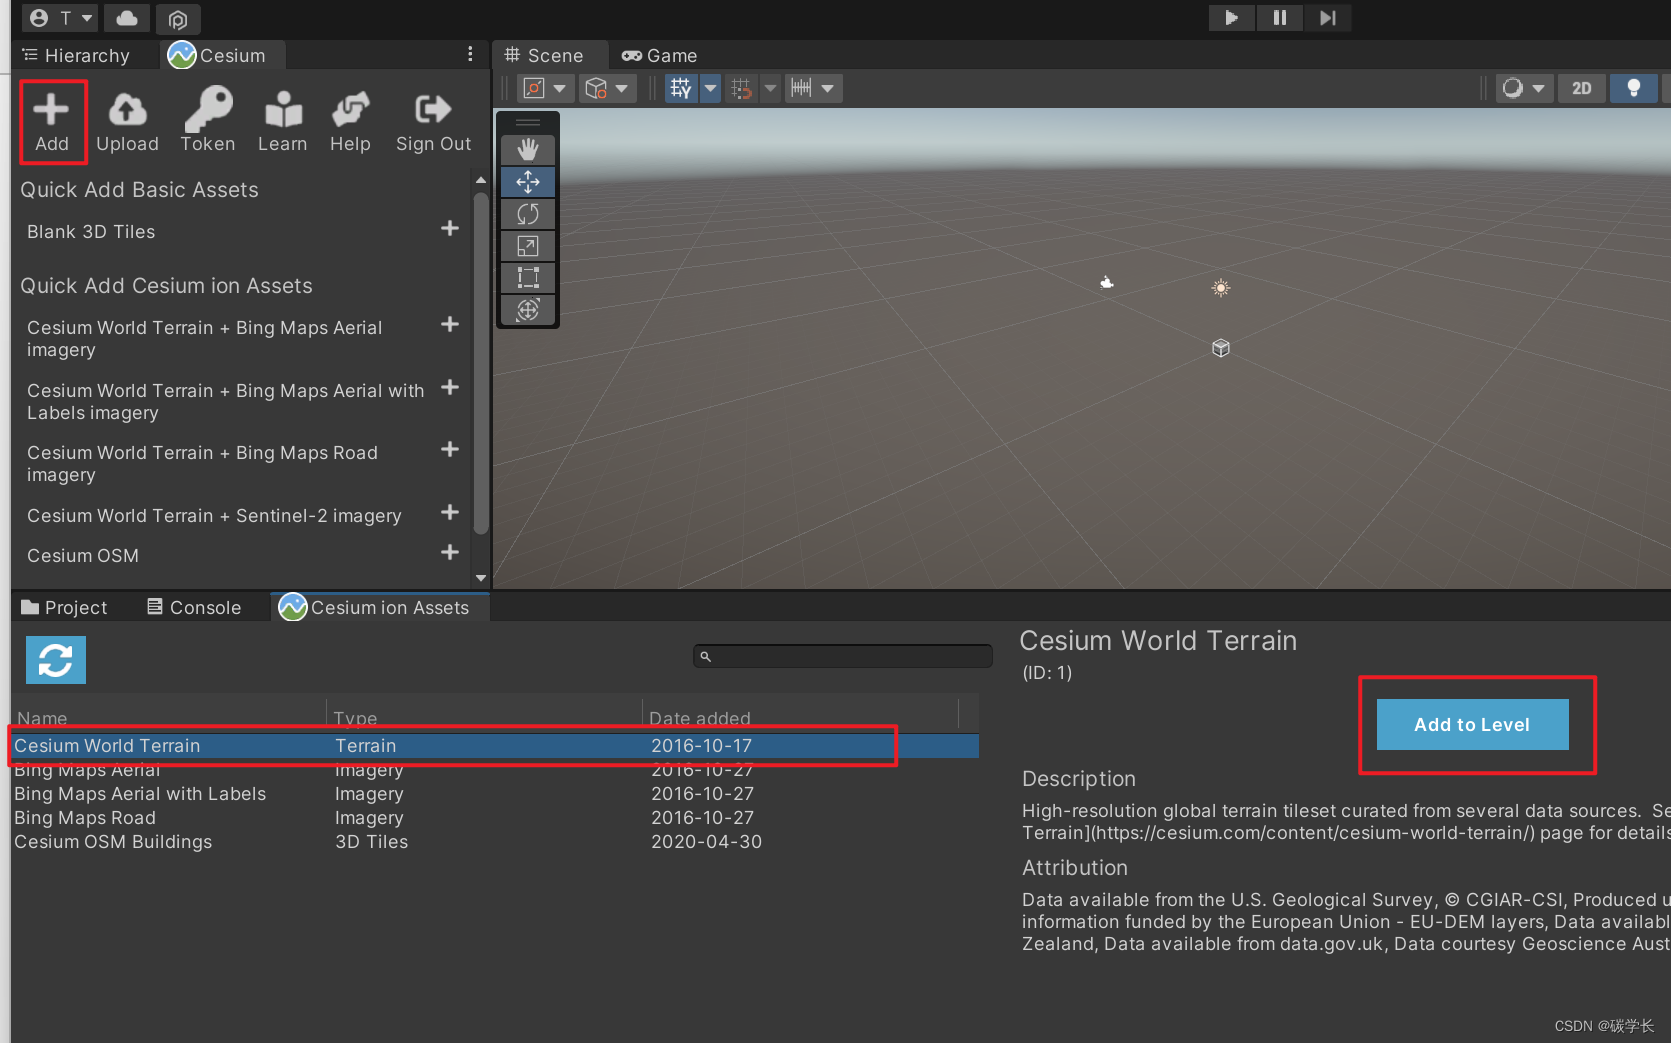Click the Add button in Cesium panel
This screenshot has width=1671, height=1043.
coord(52,121)
